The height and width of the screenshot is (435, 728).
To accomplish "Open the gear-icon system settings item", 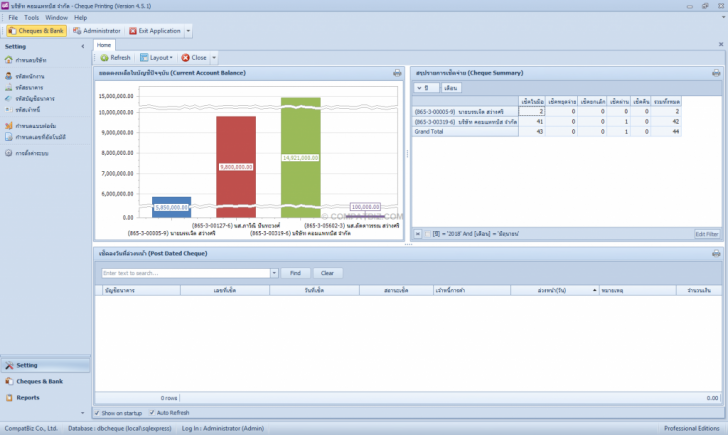I will tap(26, 153).
